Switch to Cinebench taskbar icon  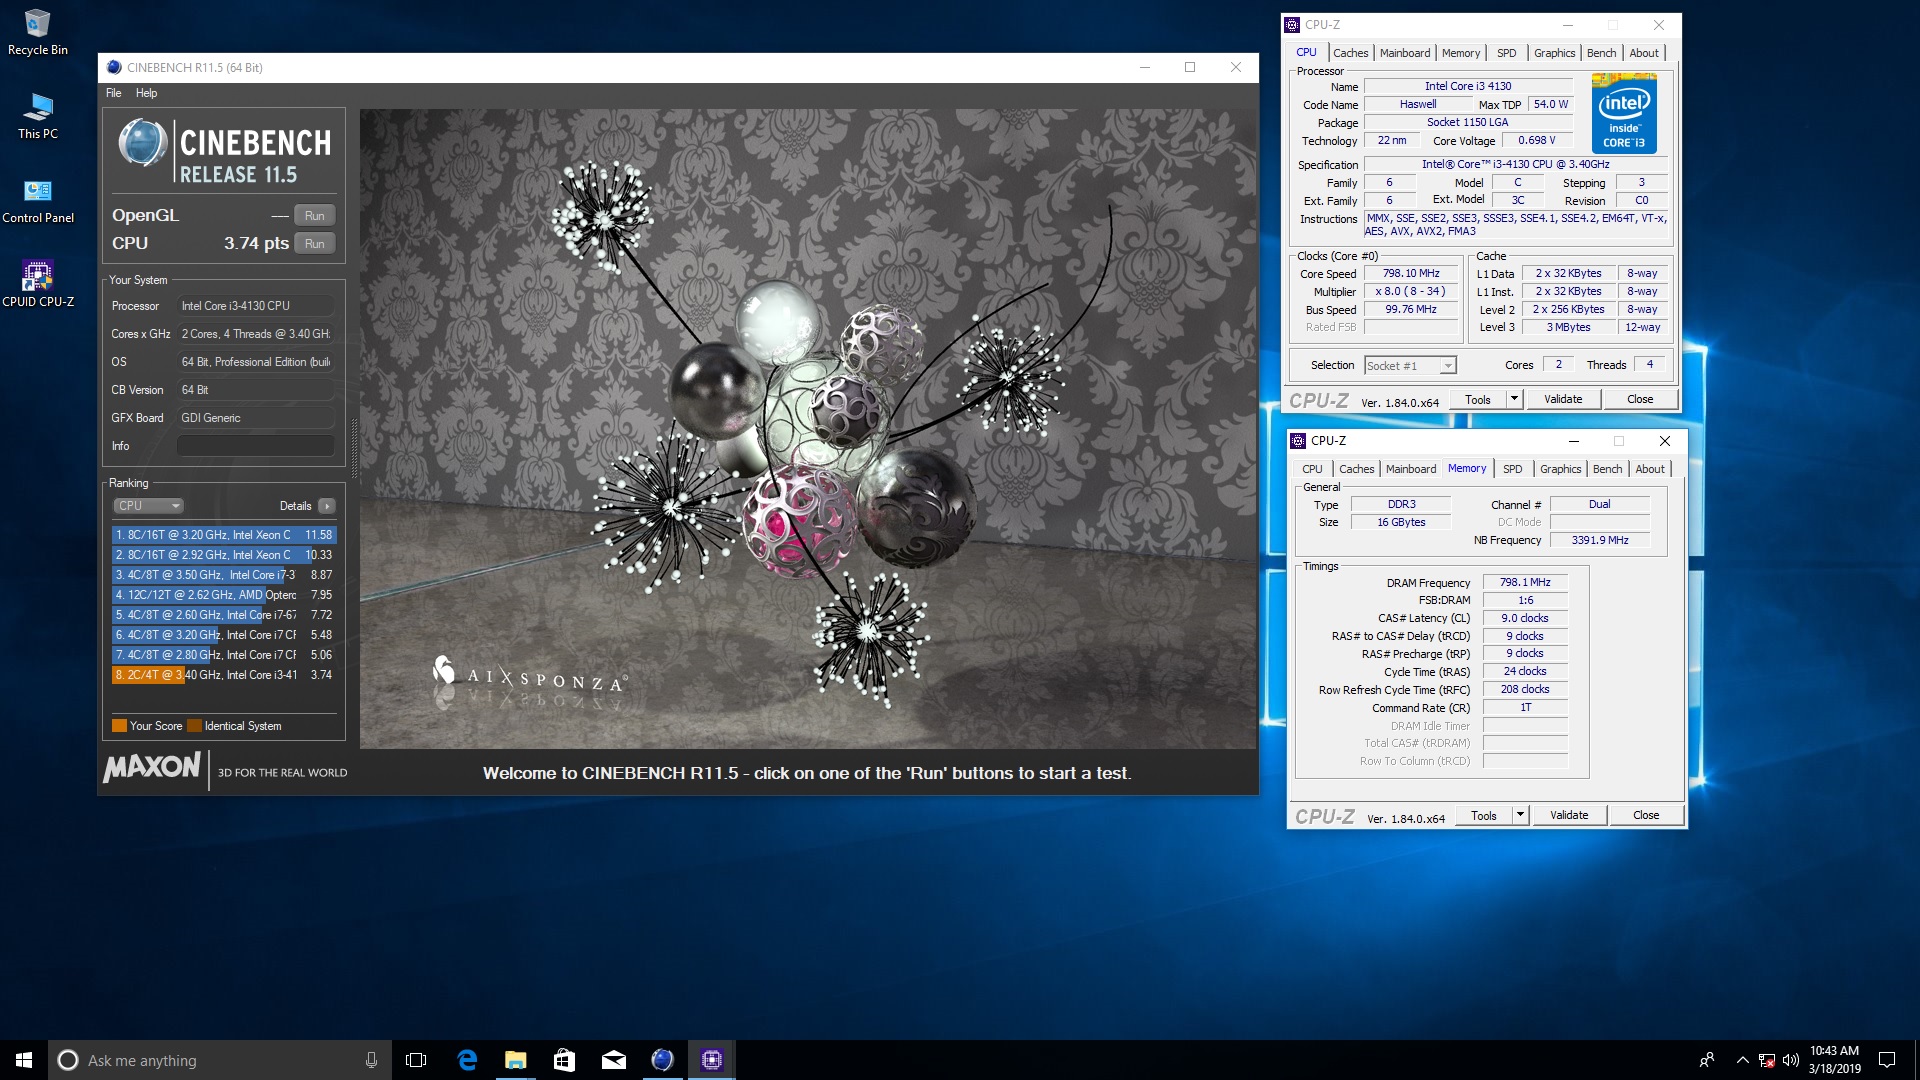(x=662, y=1060)
